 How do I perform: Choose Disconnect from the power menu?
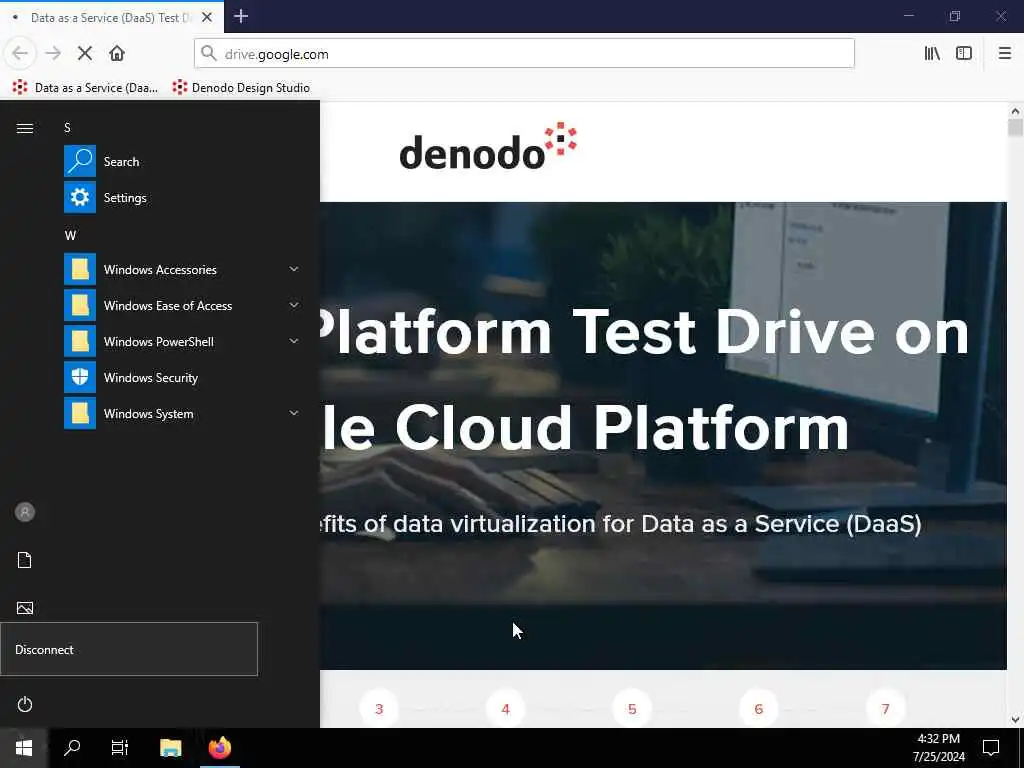click(129, 649)
